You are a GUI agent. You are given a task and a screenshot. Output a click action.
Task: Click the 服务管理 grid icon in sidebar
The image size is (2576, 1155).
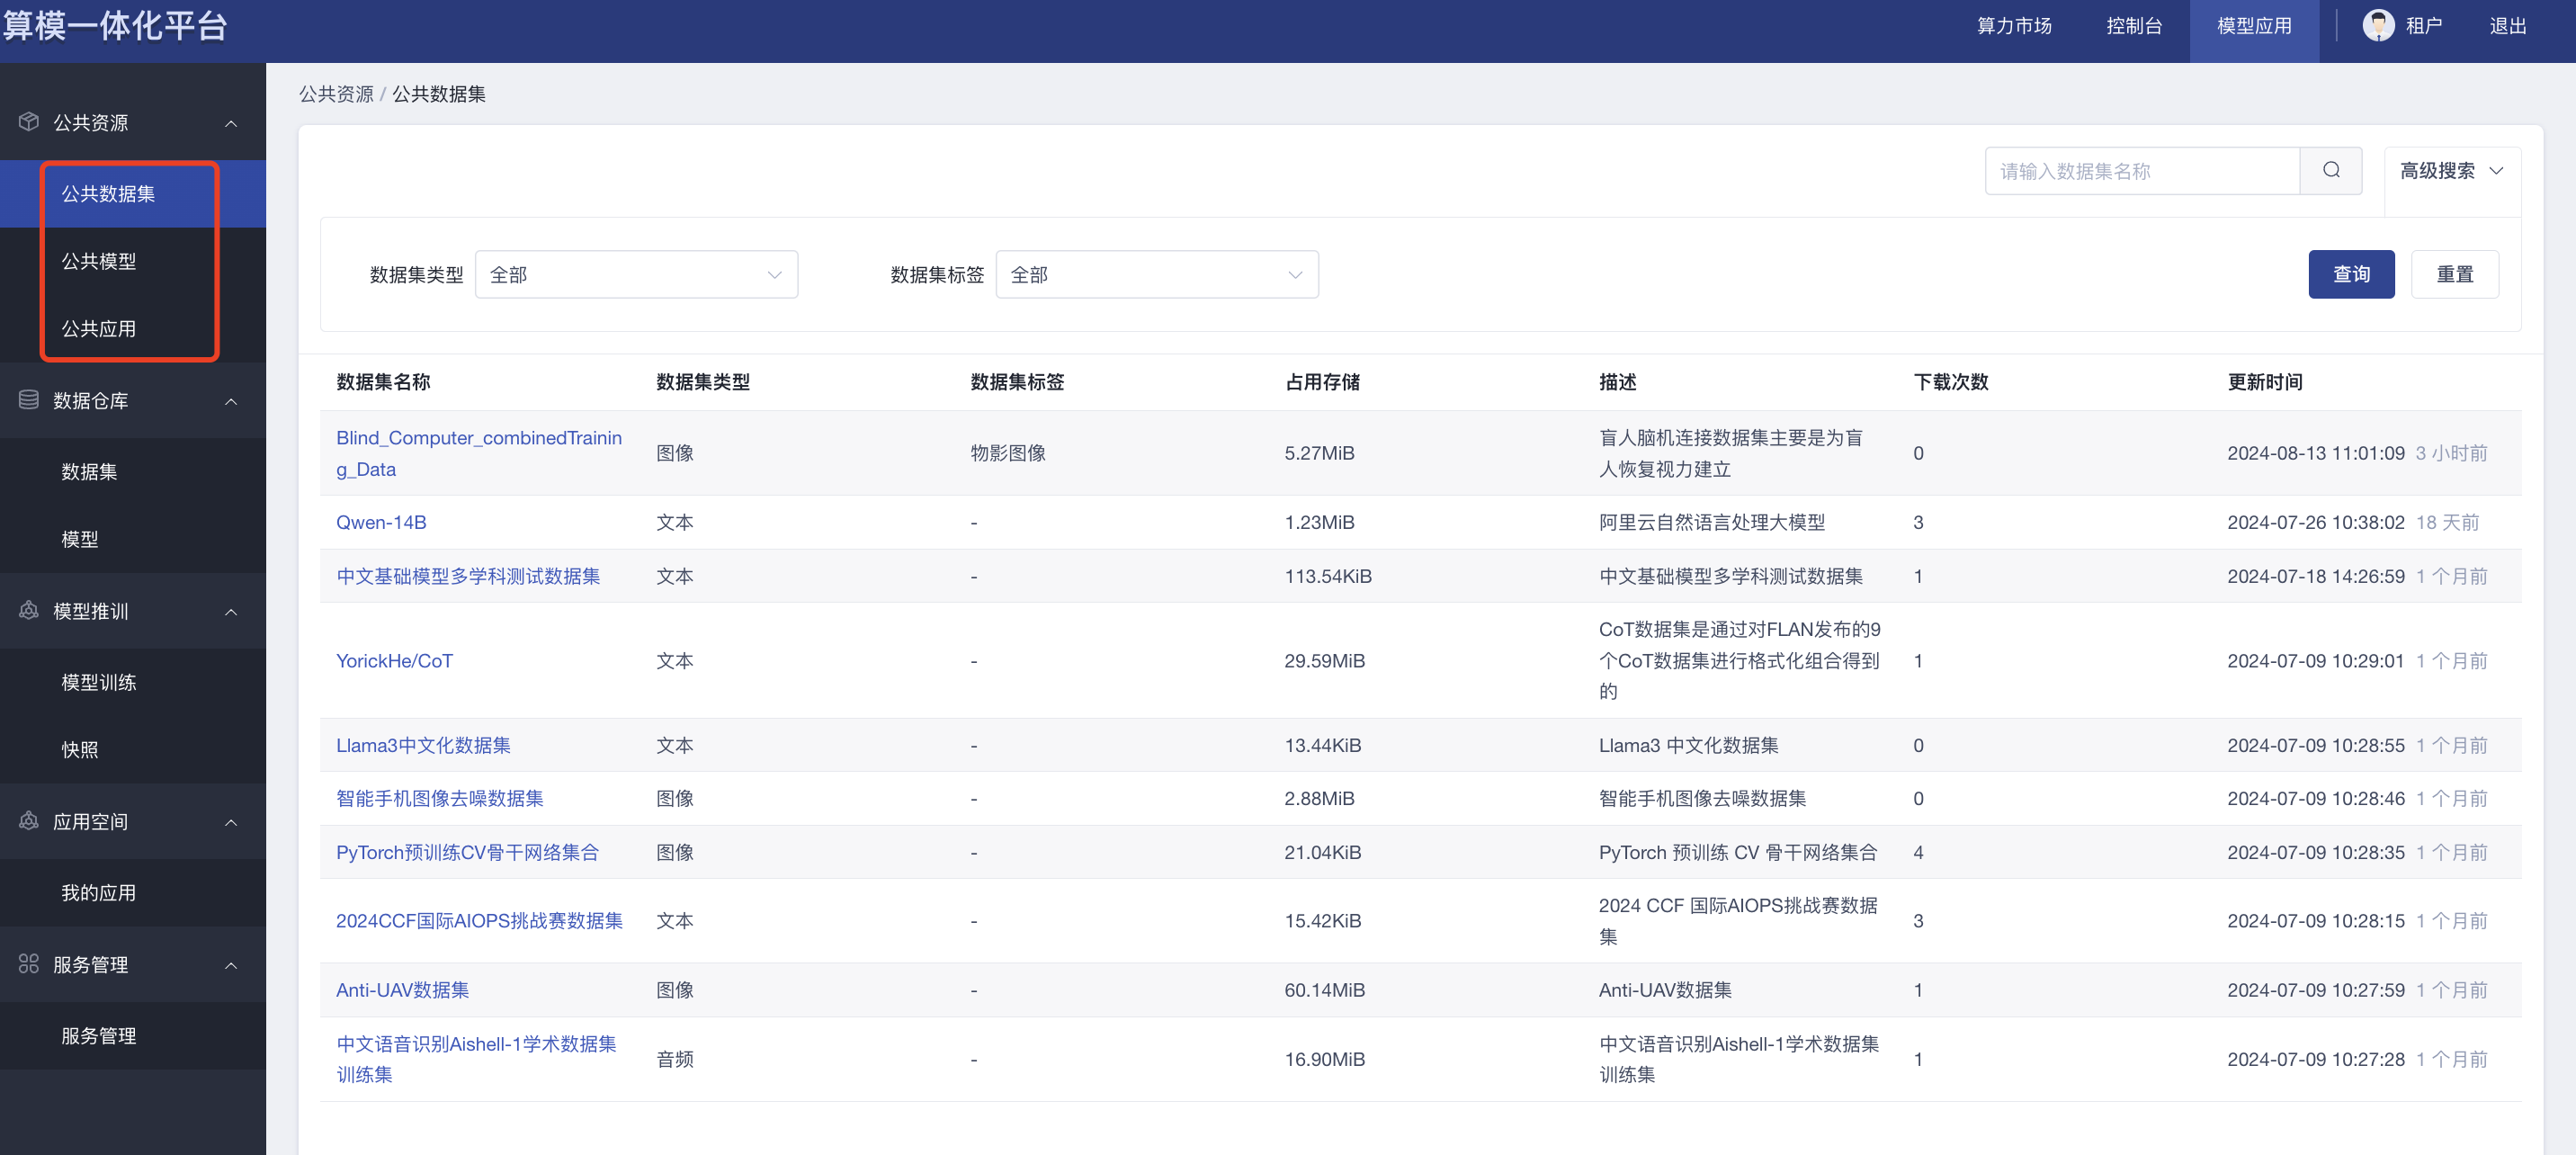click(29, 964)
